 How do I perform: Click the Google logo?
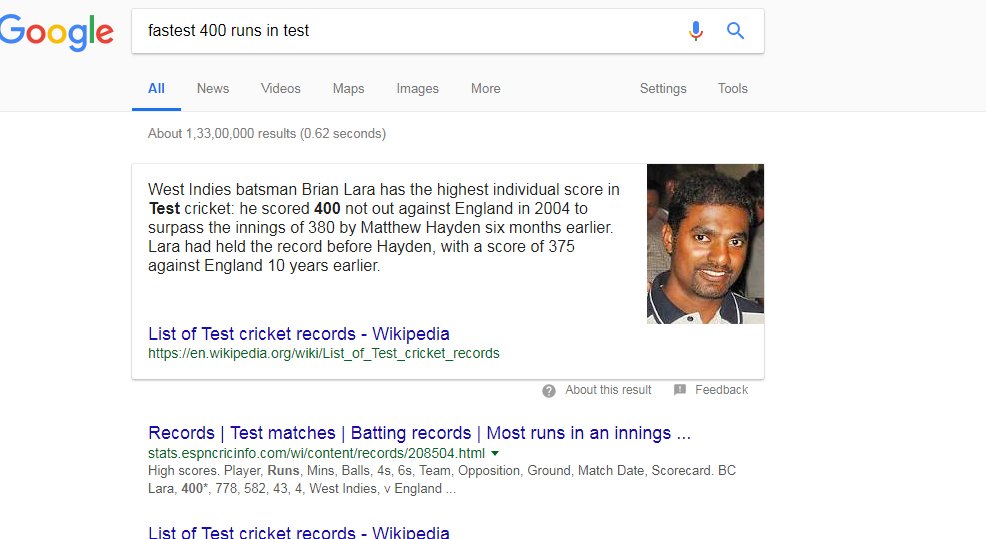tap(57, 32)
